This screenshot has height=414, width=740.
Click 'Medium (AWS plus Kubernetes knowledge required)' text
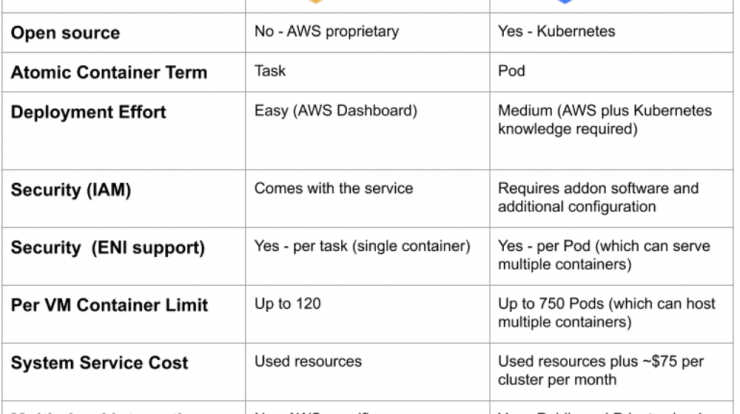point(605,119)
